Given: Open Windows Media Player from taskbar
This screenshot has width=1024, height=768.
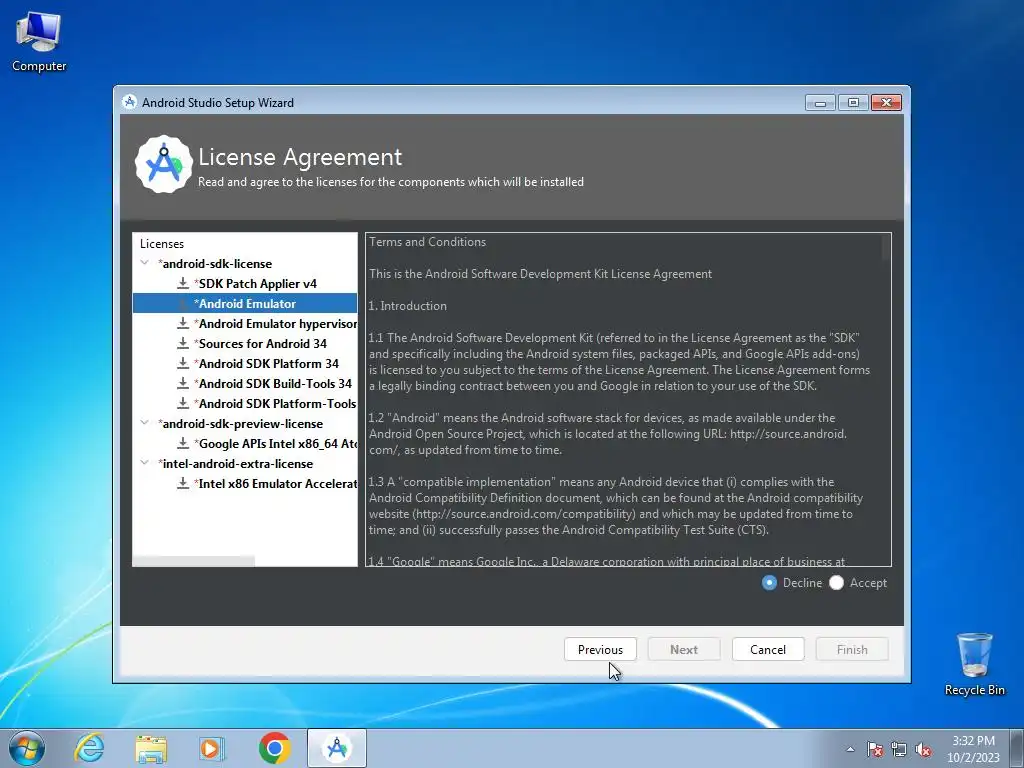Looking at the screenshot, I should (x=212, y=749).
